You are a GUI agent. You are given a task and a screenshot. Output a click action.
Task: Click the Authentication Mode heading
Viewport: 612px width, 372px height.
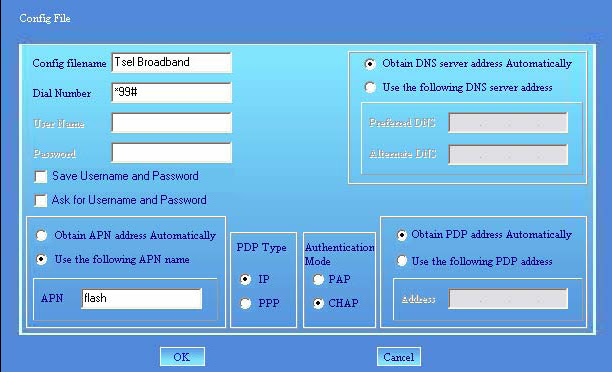(340, 254)
